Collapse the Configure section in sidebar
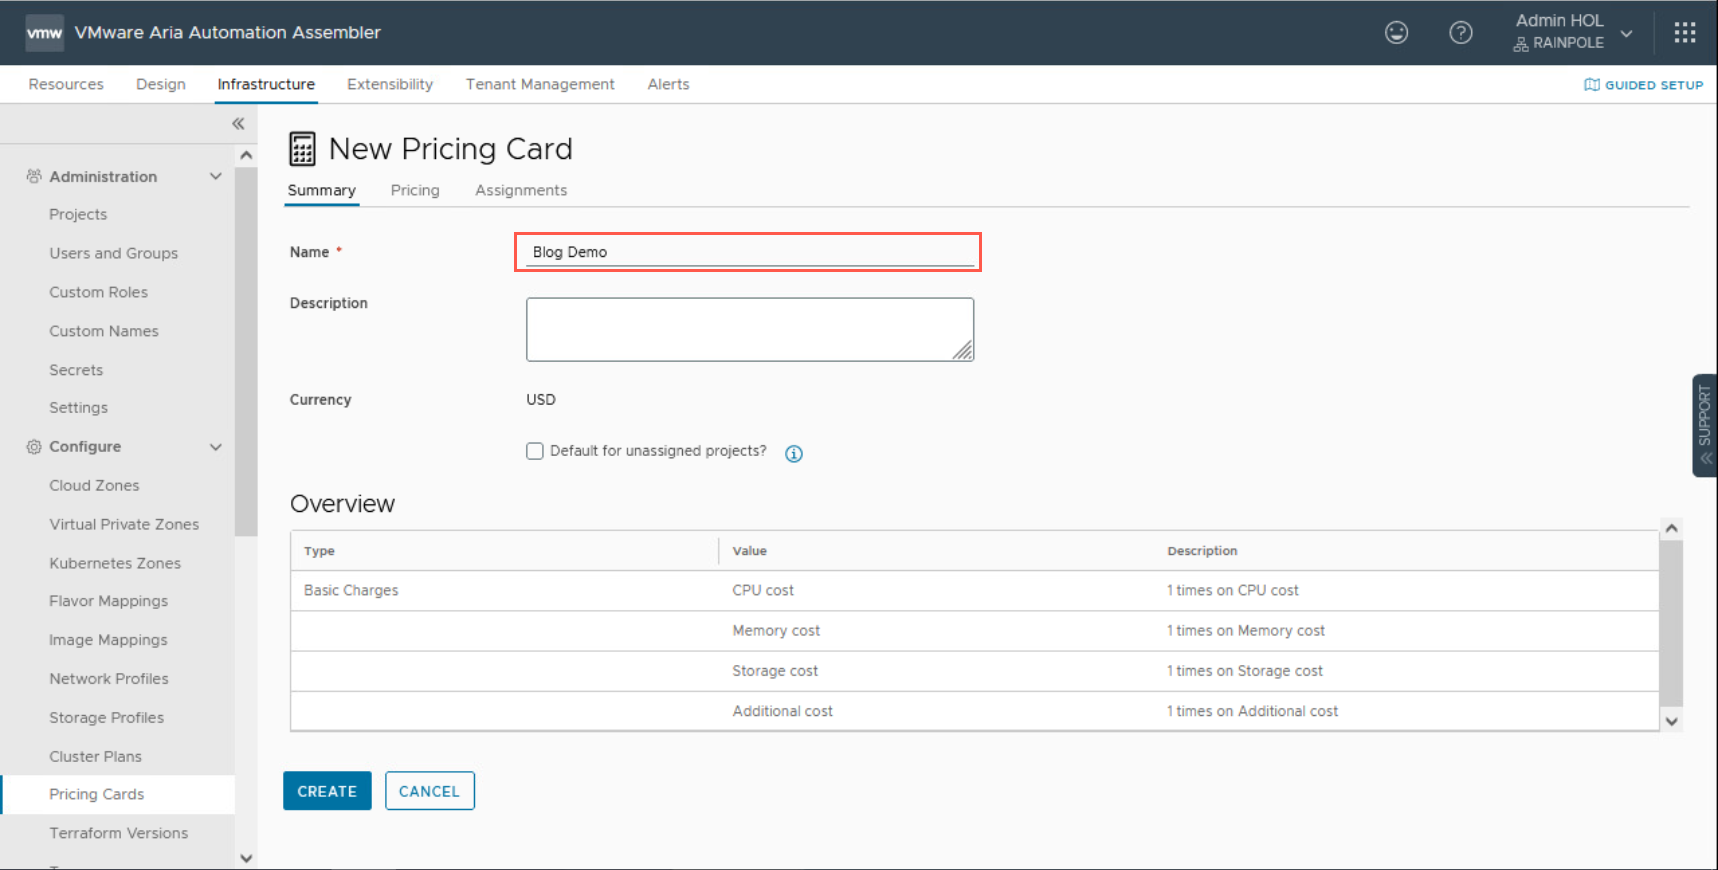This screenshot has height=870, width=1718. click(215, 447)
